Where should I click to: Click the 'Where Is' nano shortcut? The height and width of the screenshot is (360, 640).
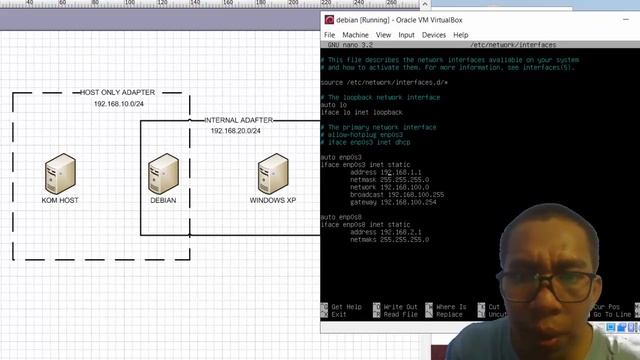pyautogui.click(x=451, y=307)
